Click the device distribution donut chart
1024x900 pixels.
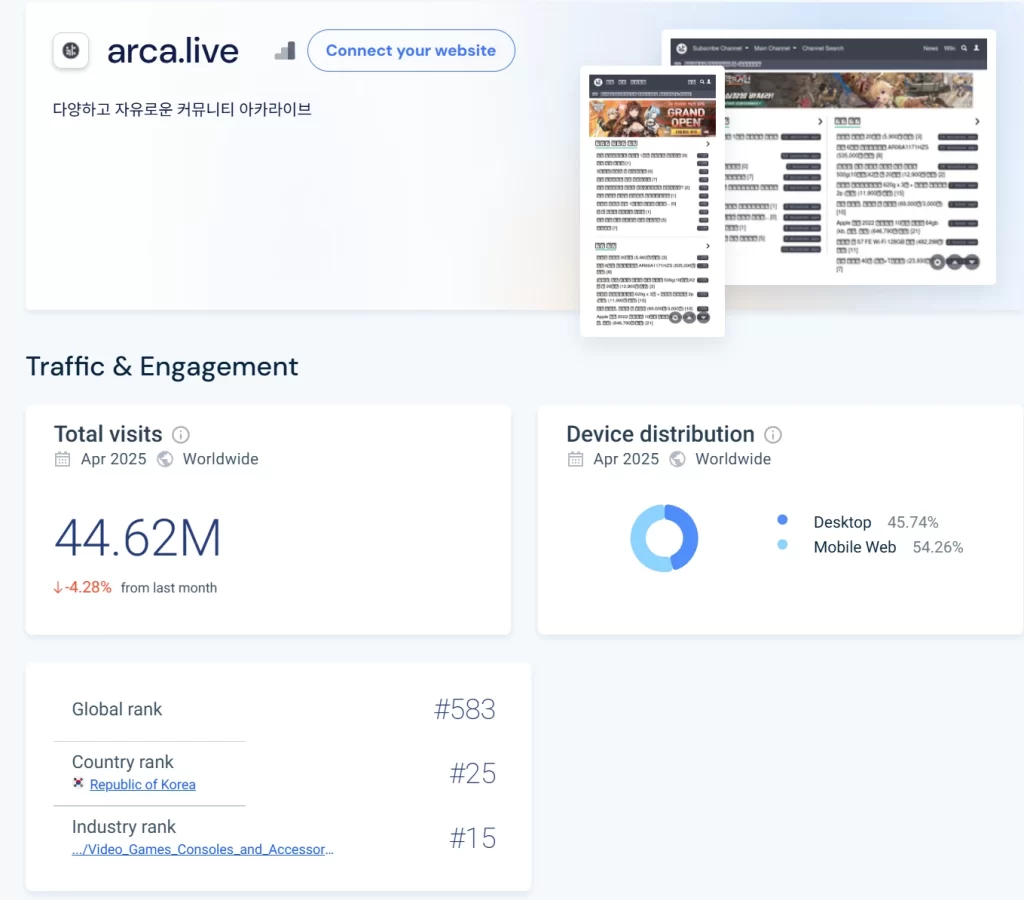tap(664, 538)
